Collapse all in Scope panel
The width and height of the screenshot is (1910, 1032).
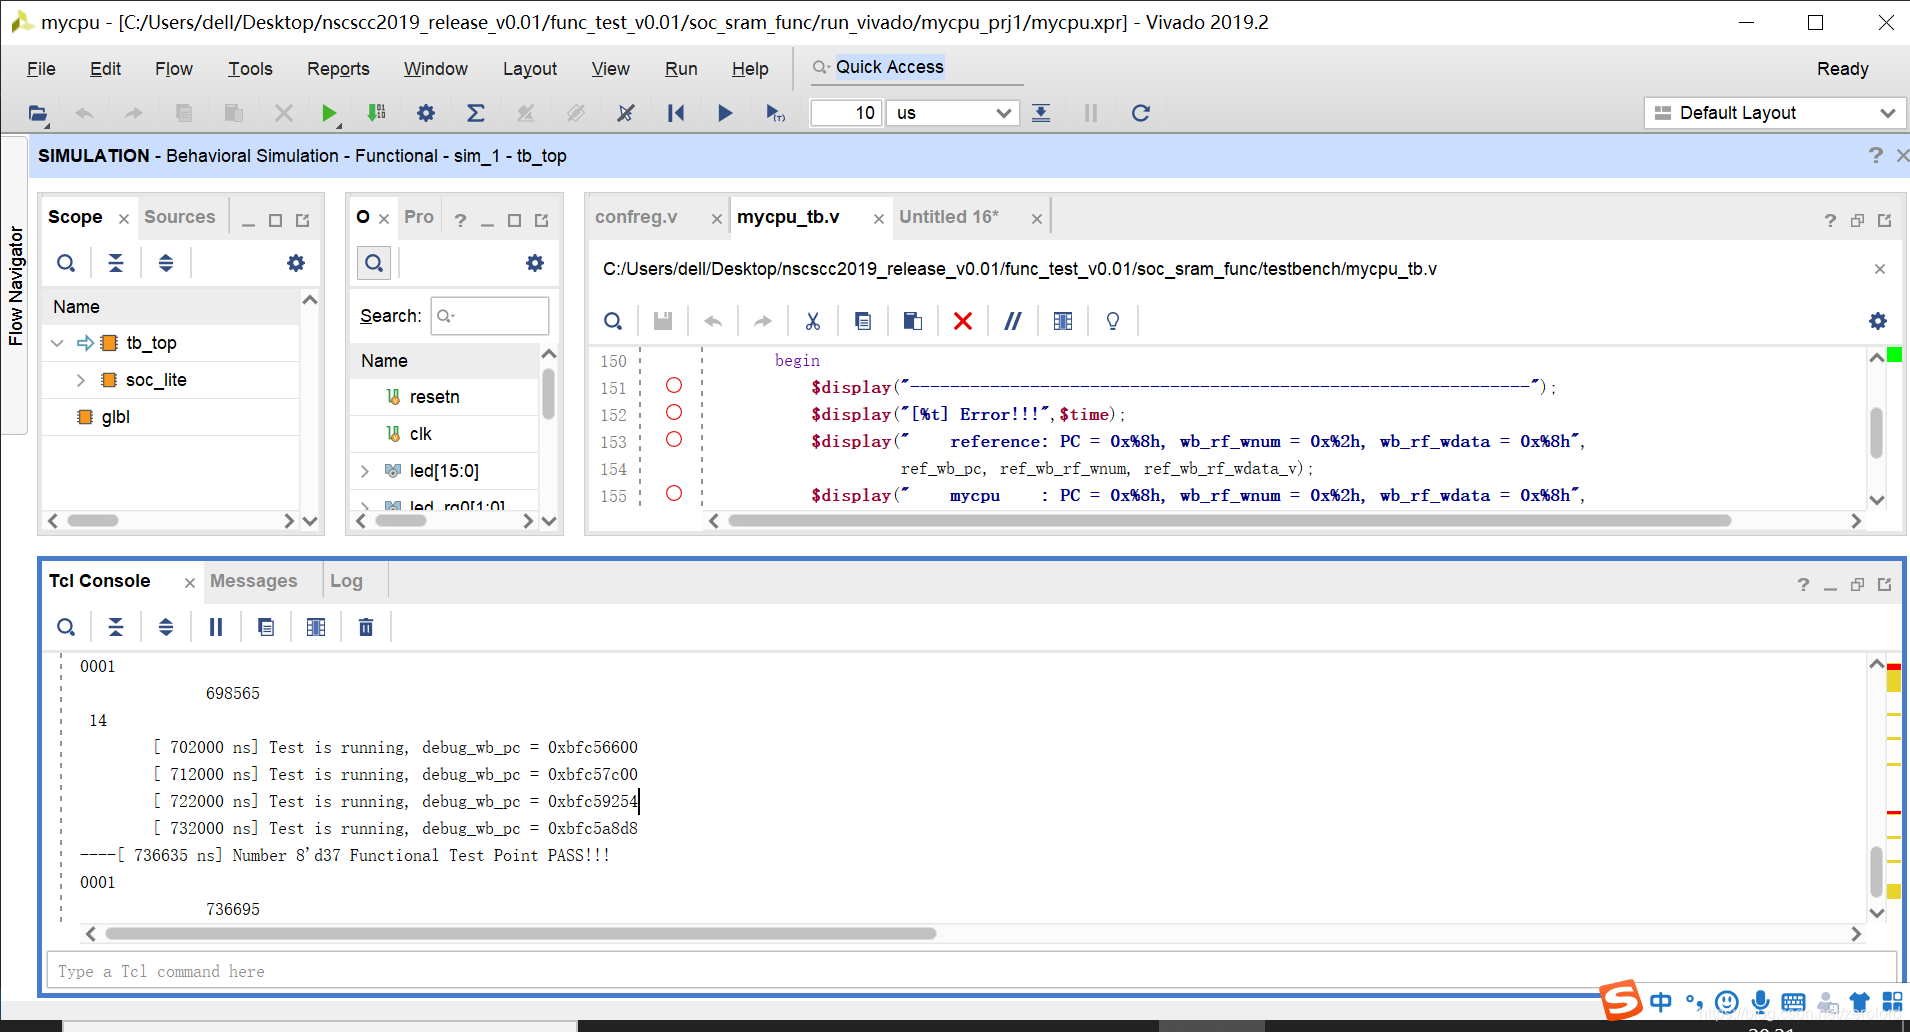[116, 263]
